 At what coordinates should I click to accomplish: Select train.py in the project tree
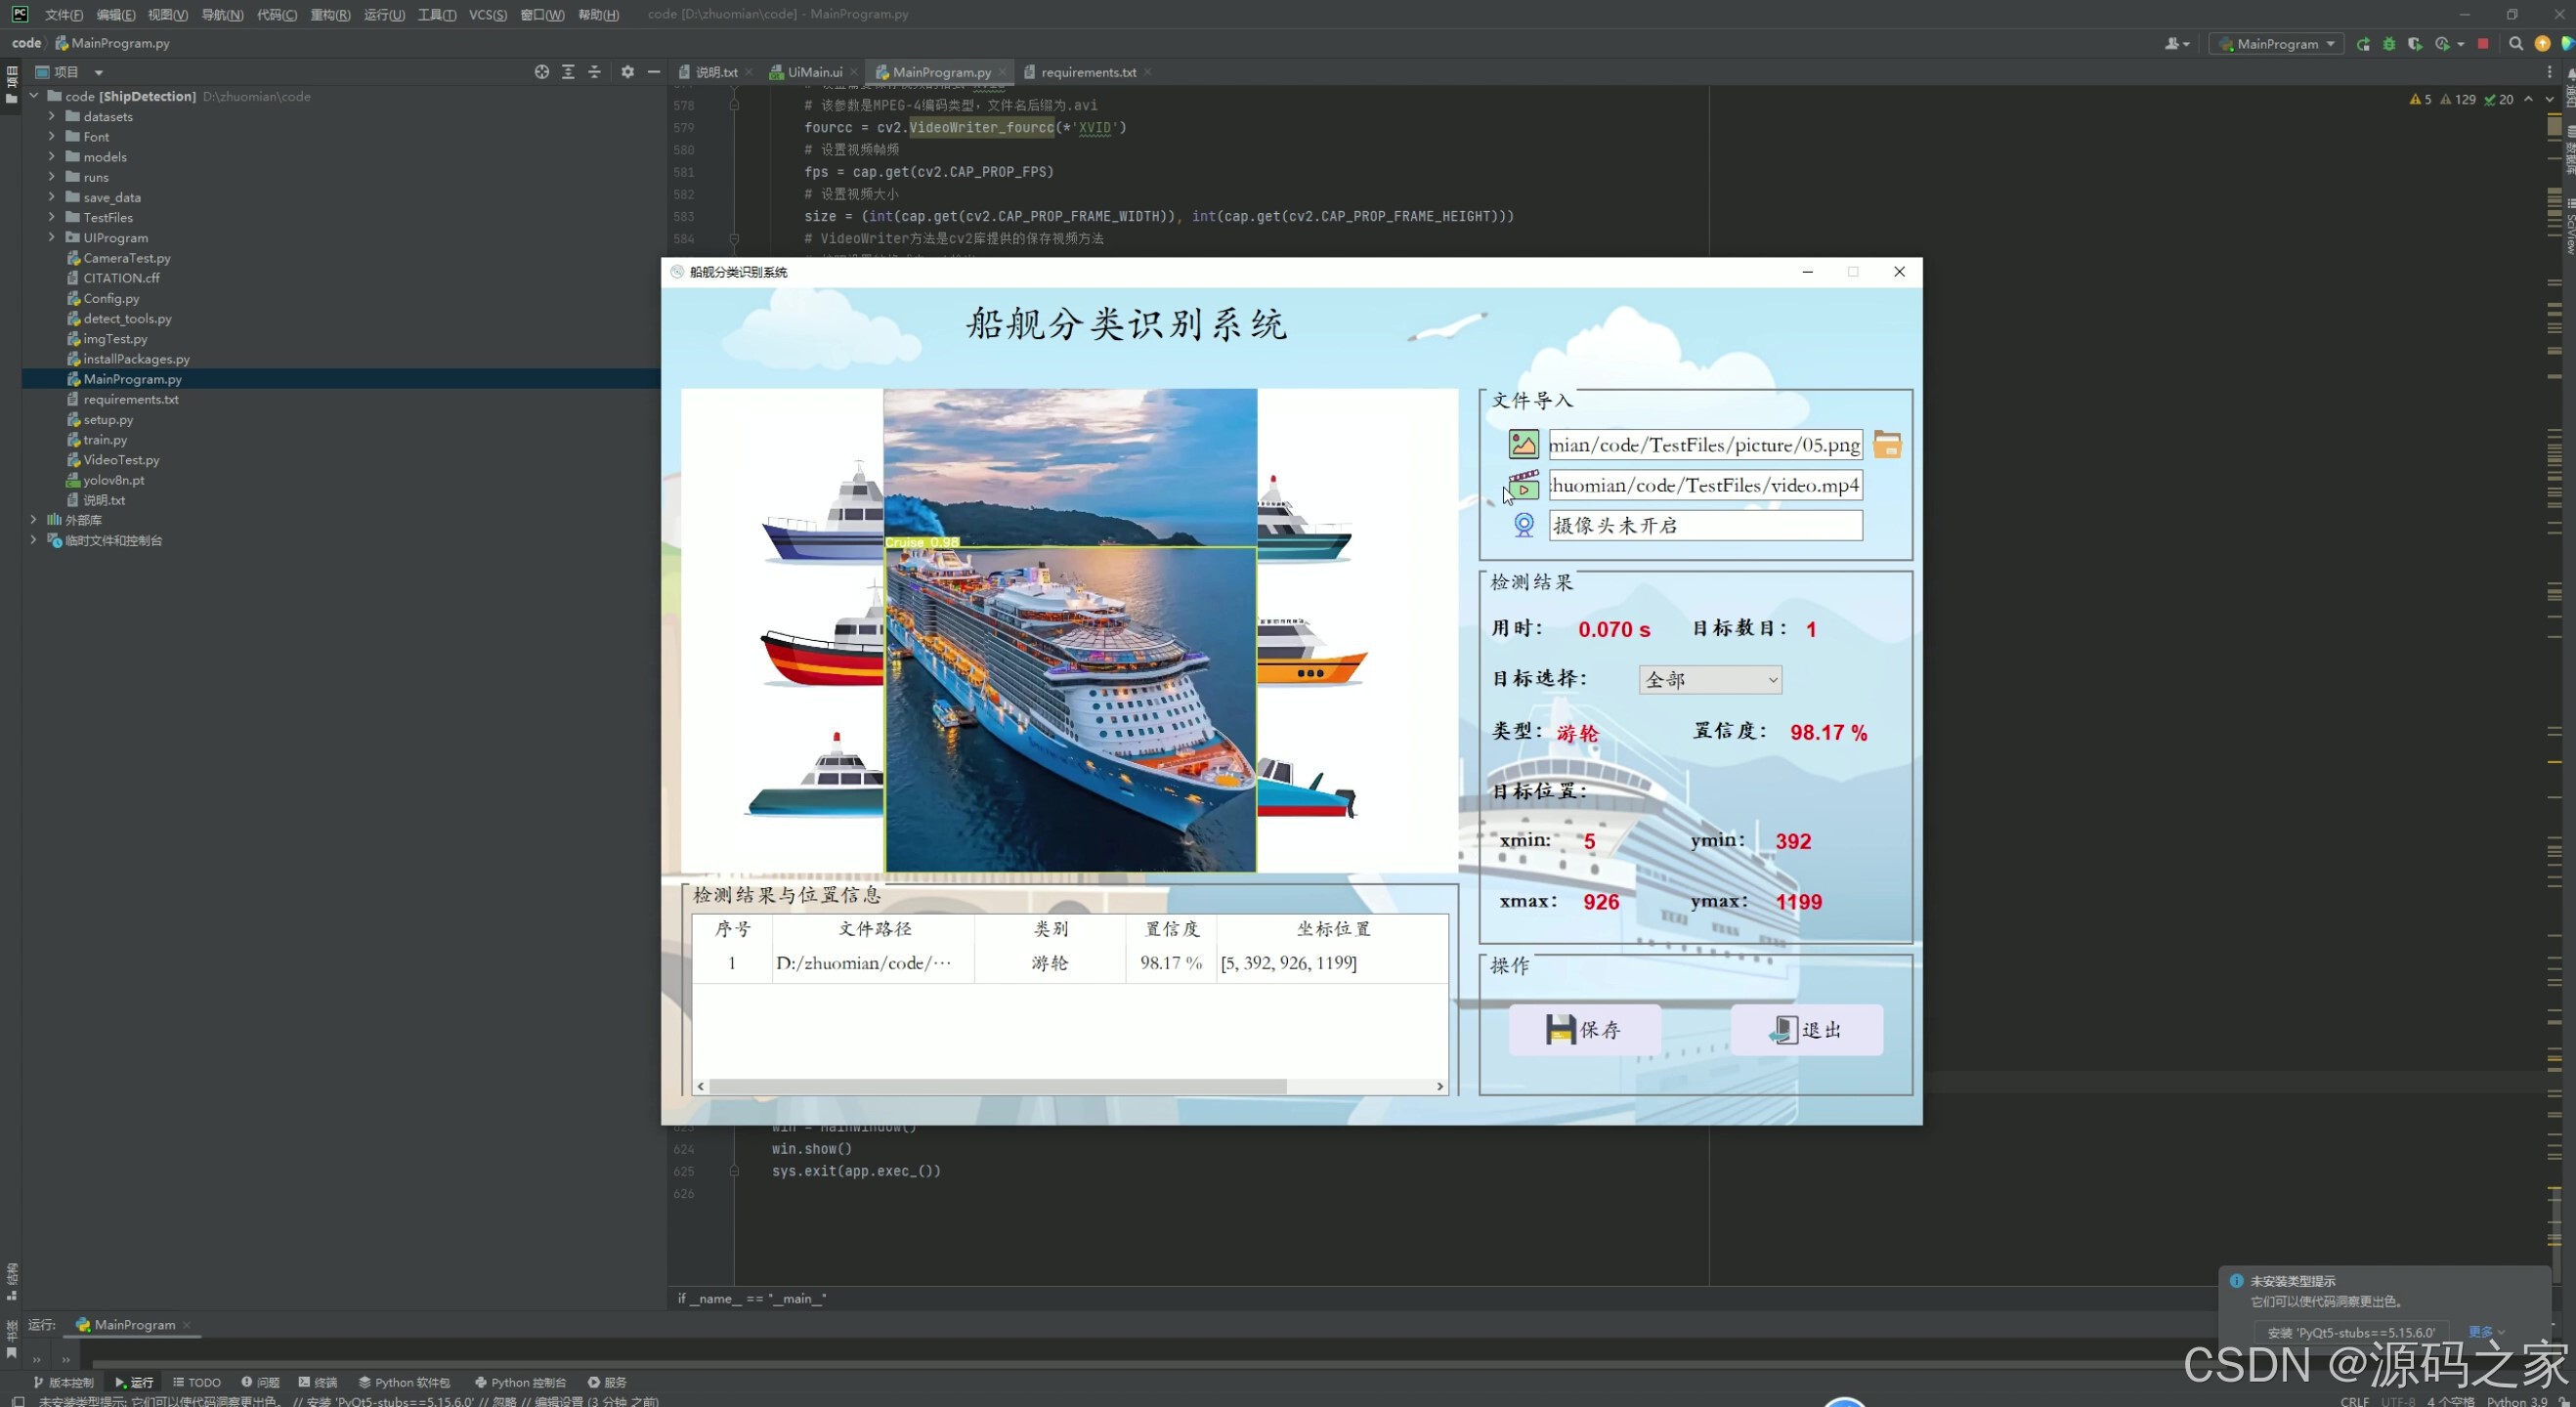pyautogui.click(x=105, y=439)
